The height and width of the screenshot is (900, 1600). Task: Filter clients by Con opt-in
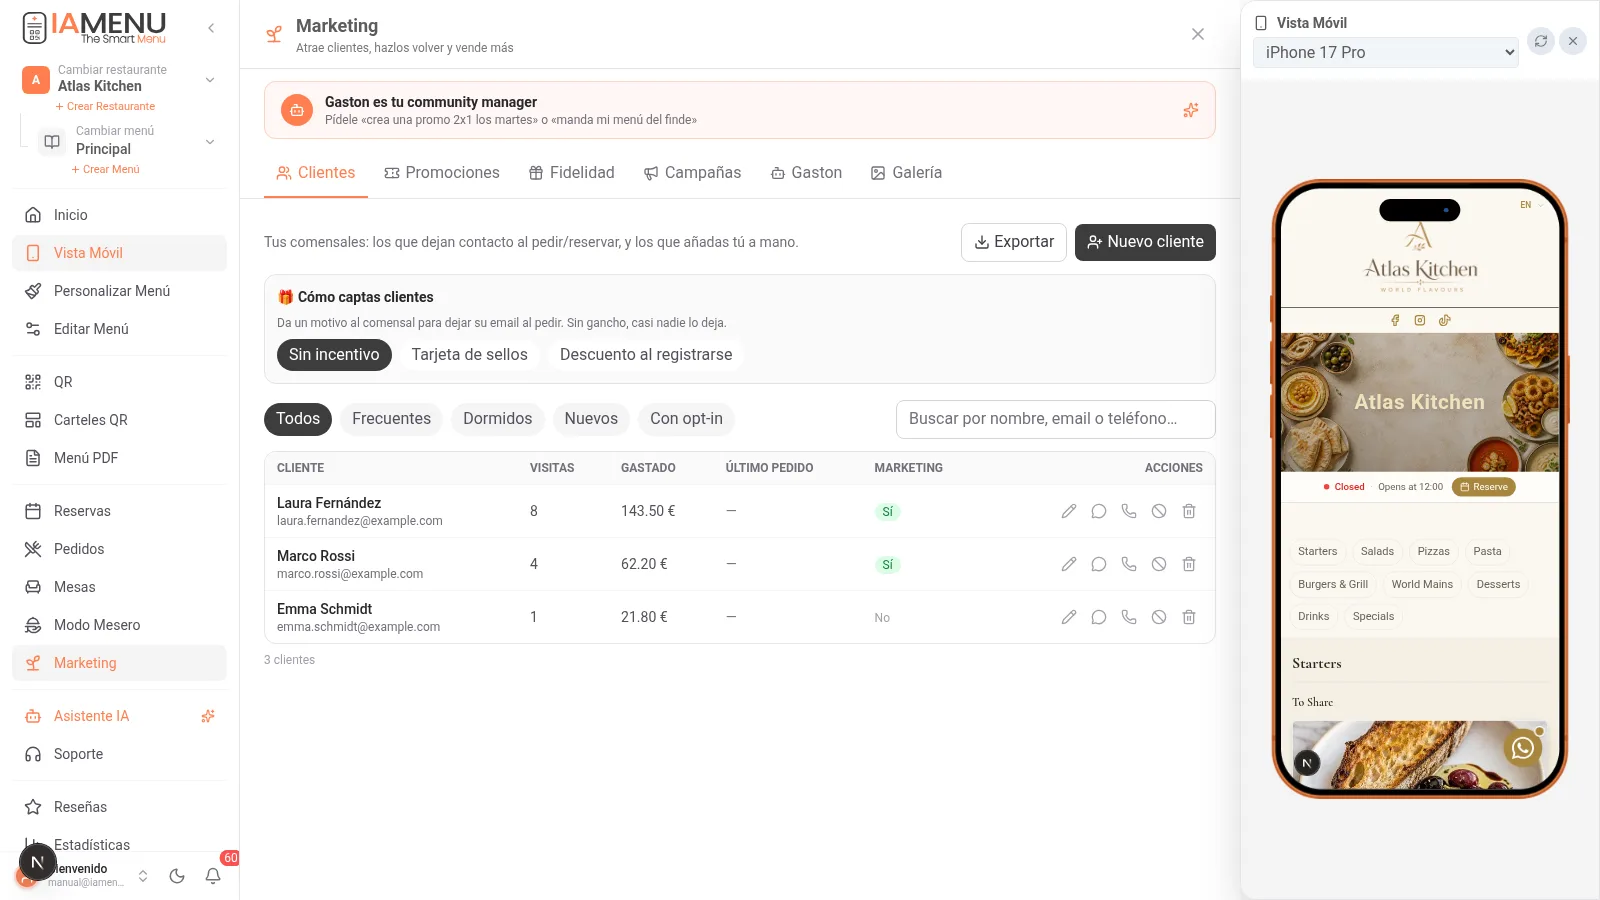[686, 419]
